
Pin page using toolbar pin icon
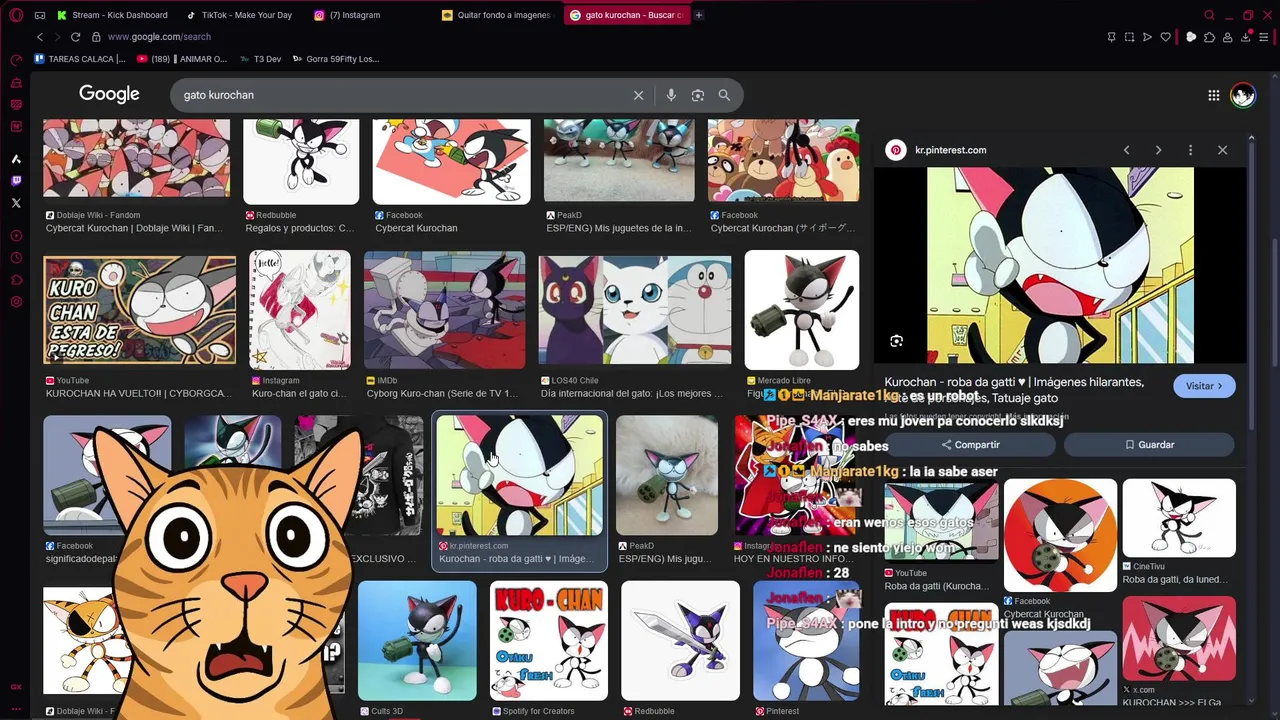1111,37
